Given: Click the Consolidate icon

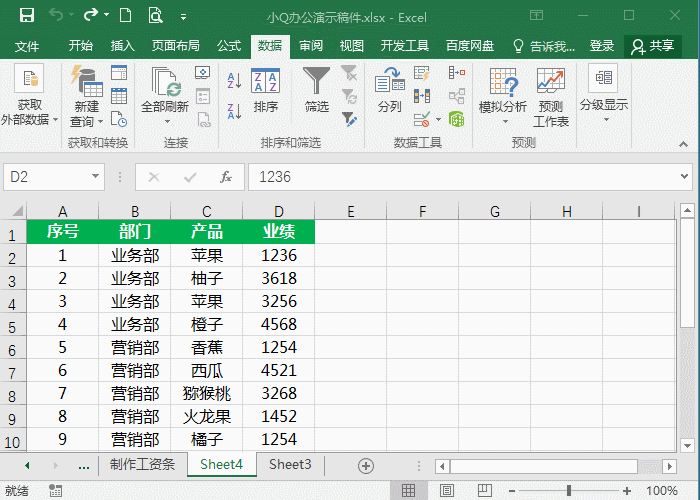Looking at the screenshot, I should click(457, 72).
